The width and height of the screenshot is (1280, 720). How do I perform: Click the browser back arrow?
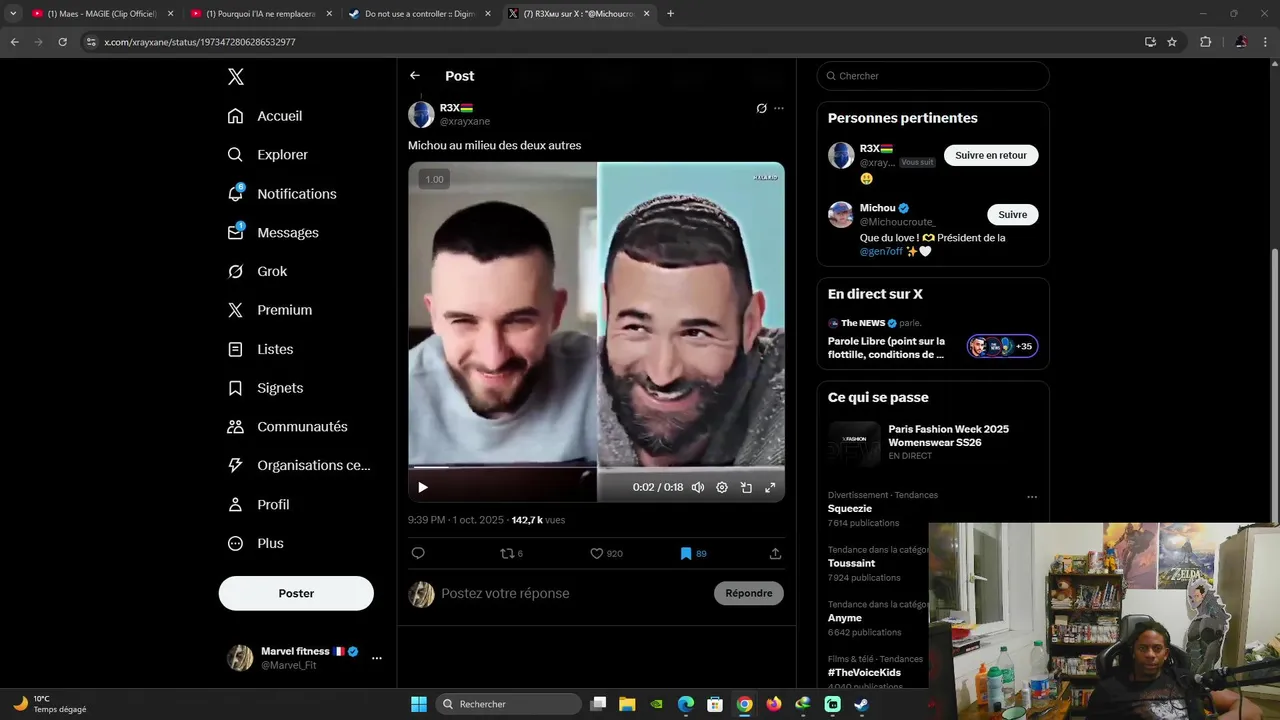tap(14, 42)
